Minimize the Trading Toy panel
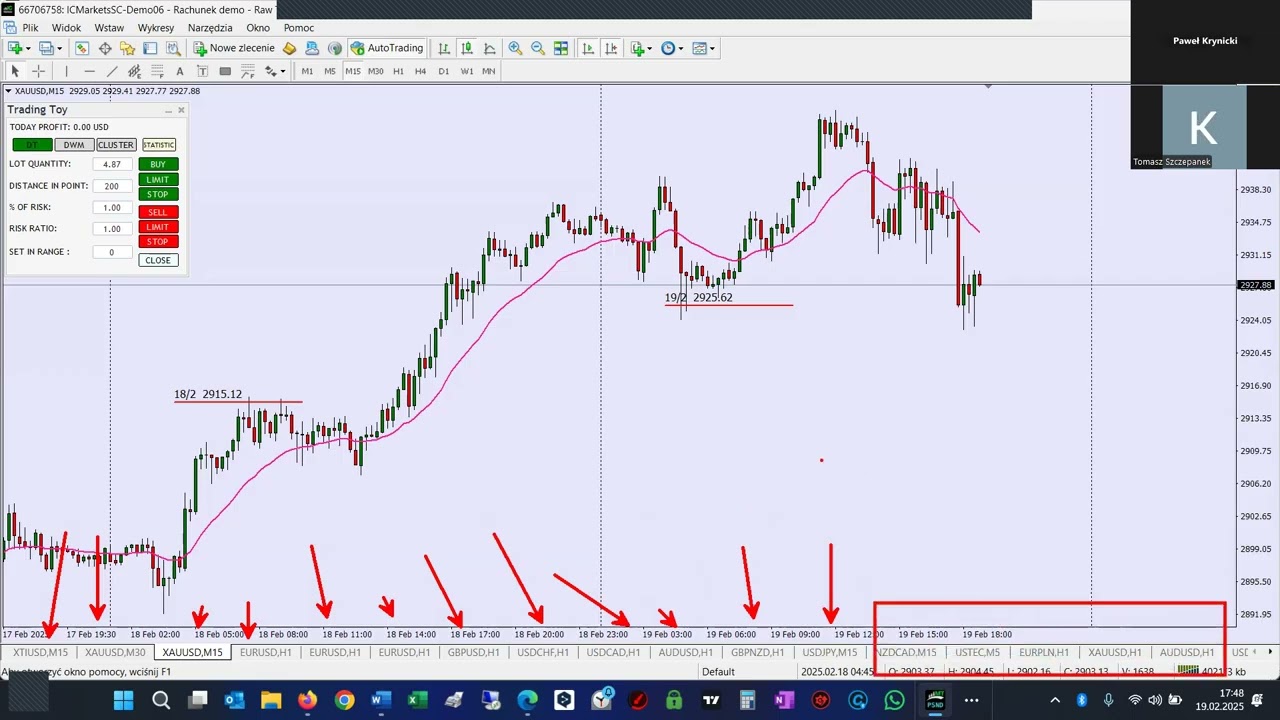Image resolution: width=1280 pixels, height=720 pixels. pyautogui.click(x=168, y=110)
